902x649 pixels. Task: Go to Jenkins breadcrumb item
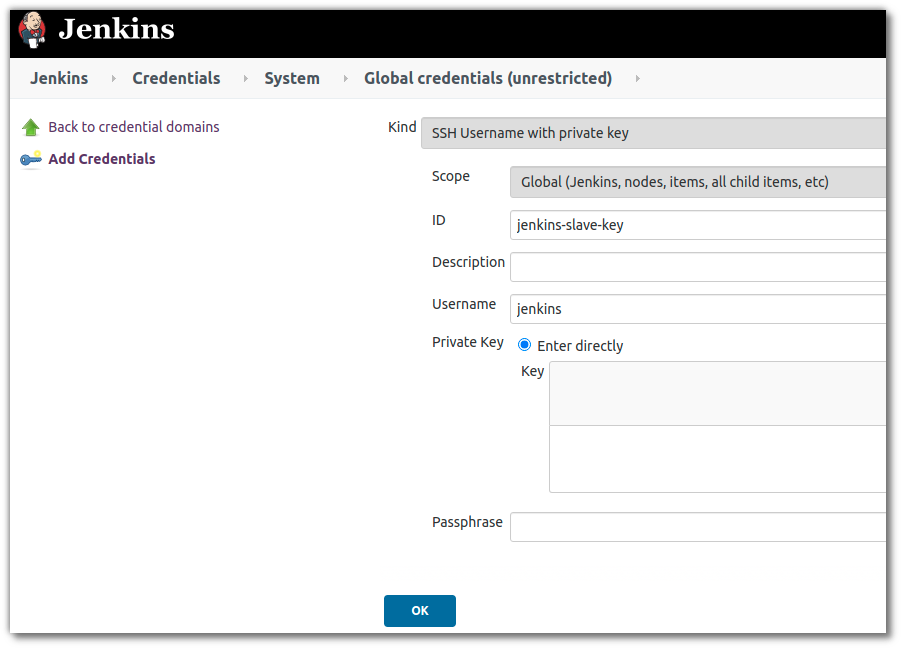59,78
